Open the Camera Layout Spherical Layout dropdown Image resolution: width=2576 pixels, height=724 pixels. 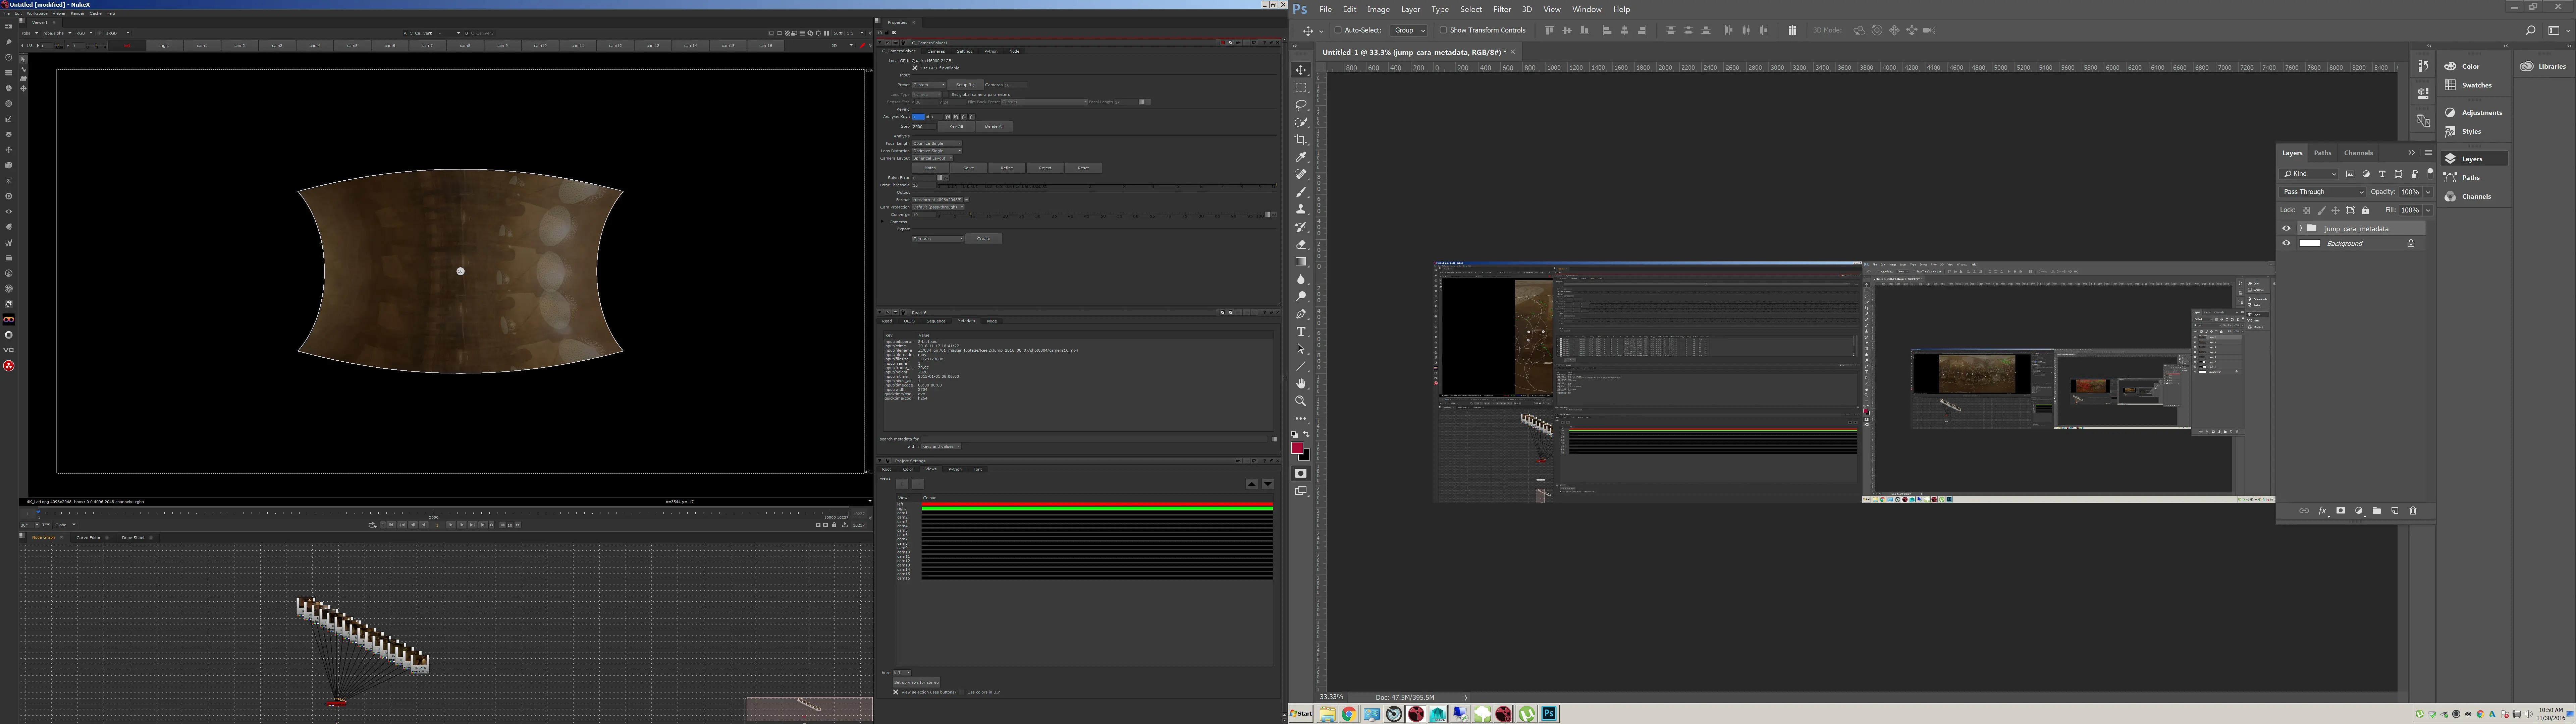933,158
